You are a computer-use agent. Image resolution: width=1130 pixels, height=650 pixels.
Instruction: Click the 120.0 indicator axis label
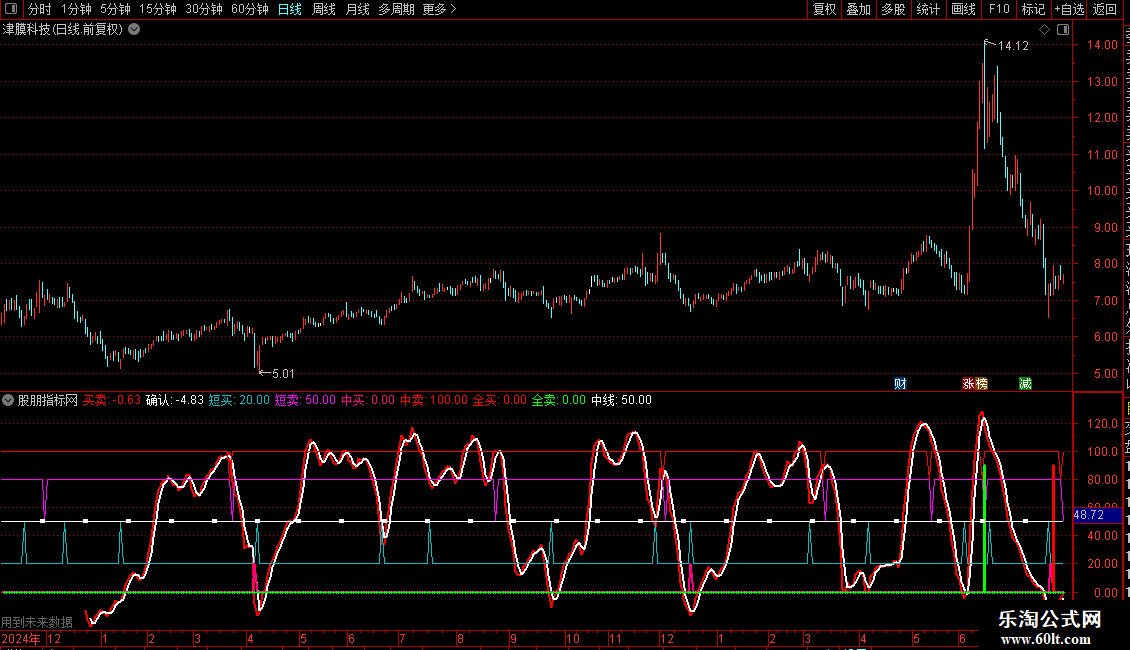(x=1102, y=424)
